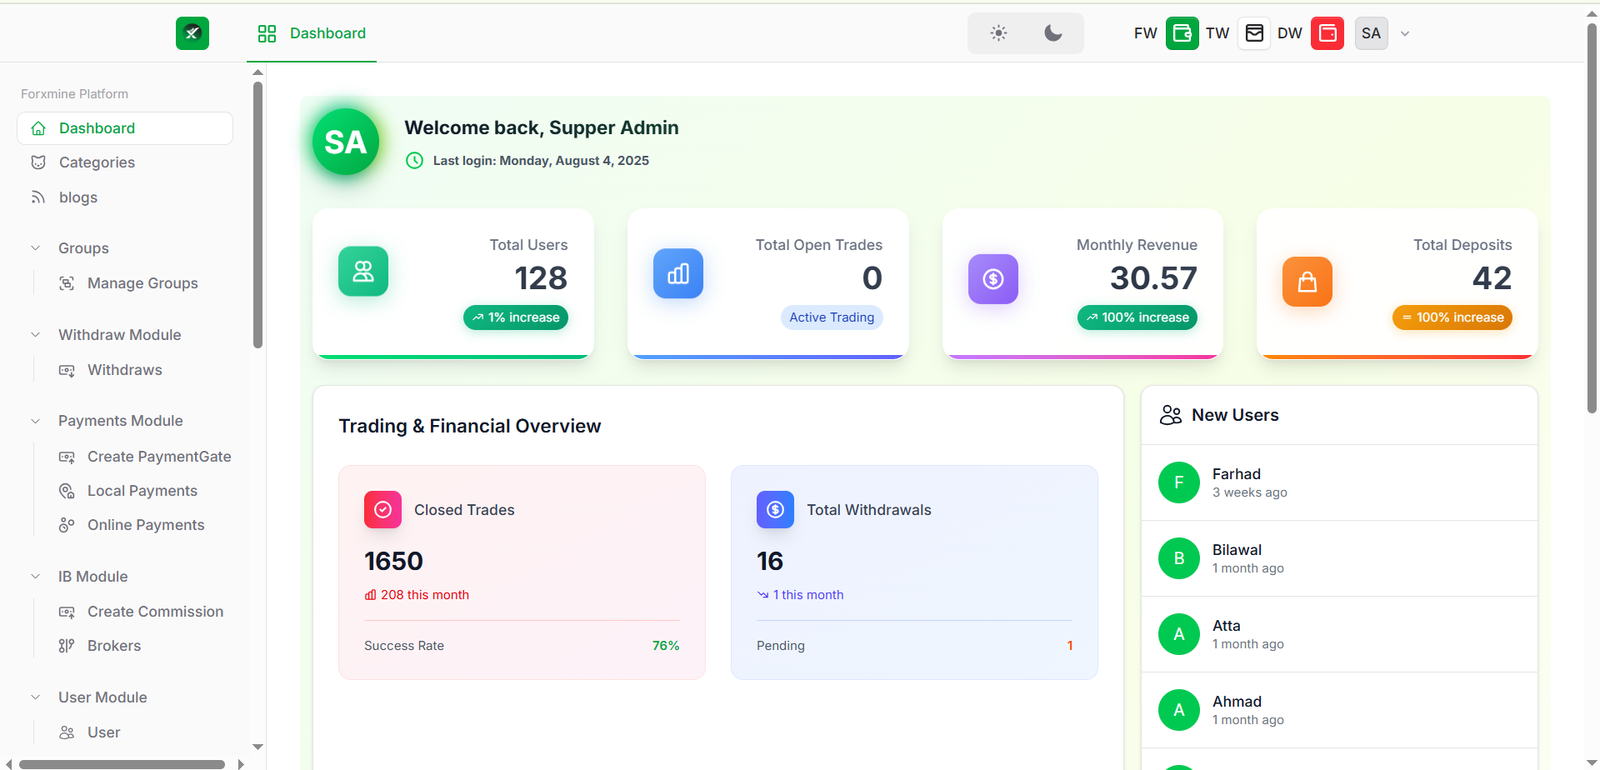Select the Dashboard tab in header

click(312, 33)
